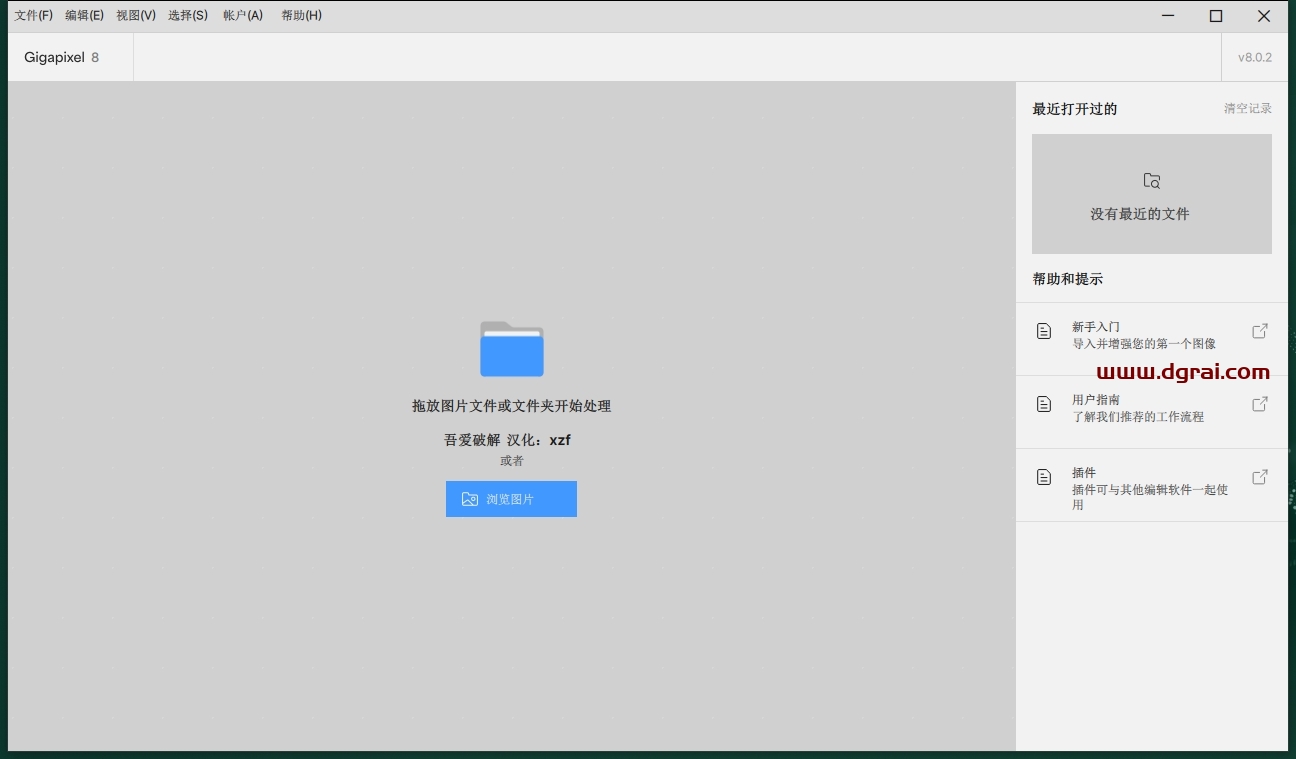Click 清空记录 to clear recent files
The height and width of the screenshot is (759, 1296).
(x=1248, y=108)
